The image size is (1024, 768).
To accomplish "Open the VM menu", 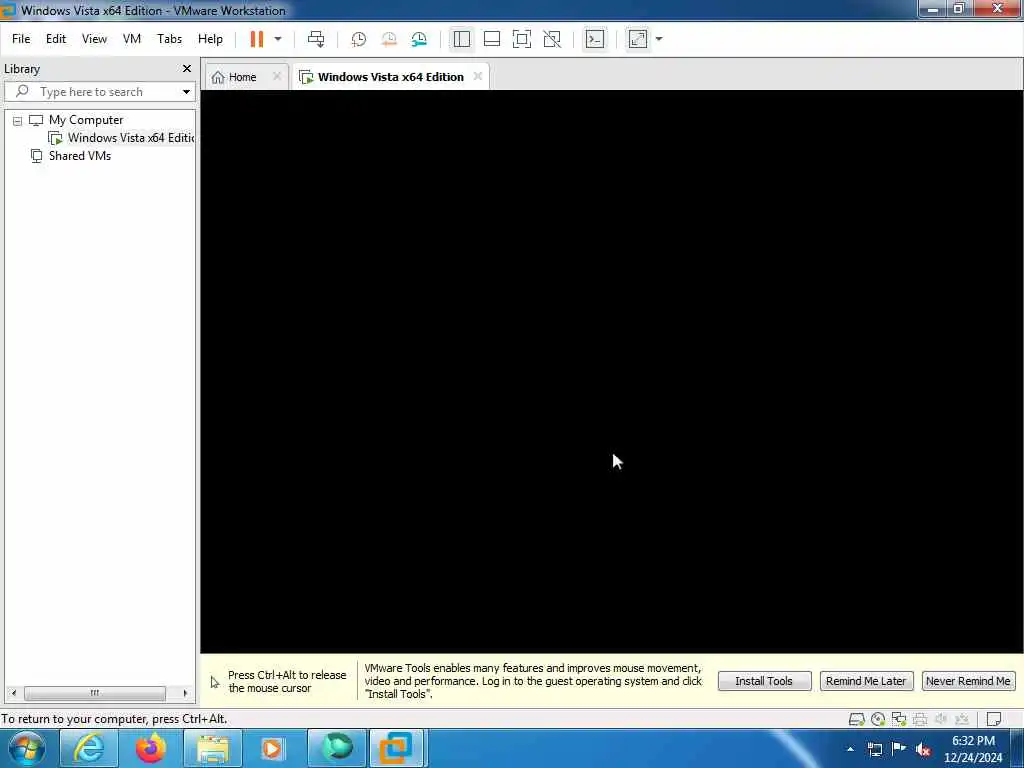I will pos(132,39).
